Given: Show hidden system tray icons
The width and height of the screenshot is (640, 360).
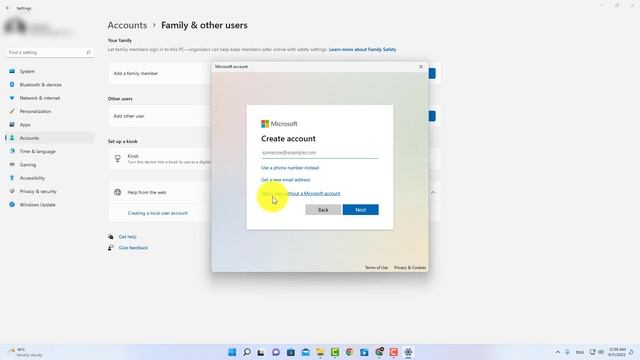Looking at the screenshot, I should click(x=558, y=352).
